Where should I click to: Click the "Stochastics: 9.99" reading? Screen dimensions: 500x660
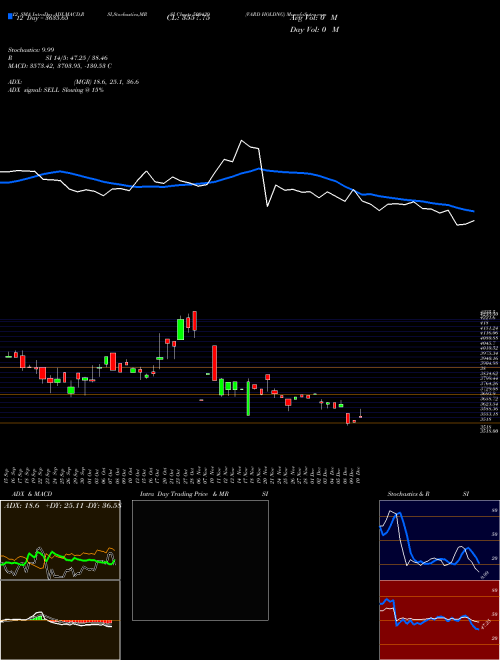point(31,50)
